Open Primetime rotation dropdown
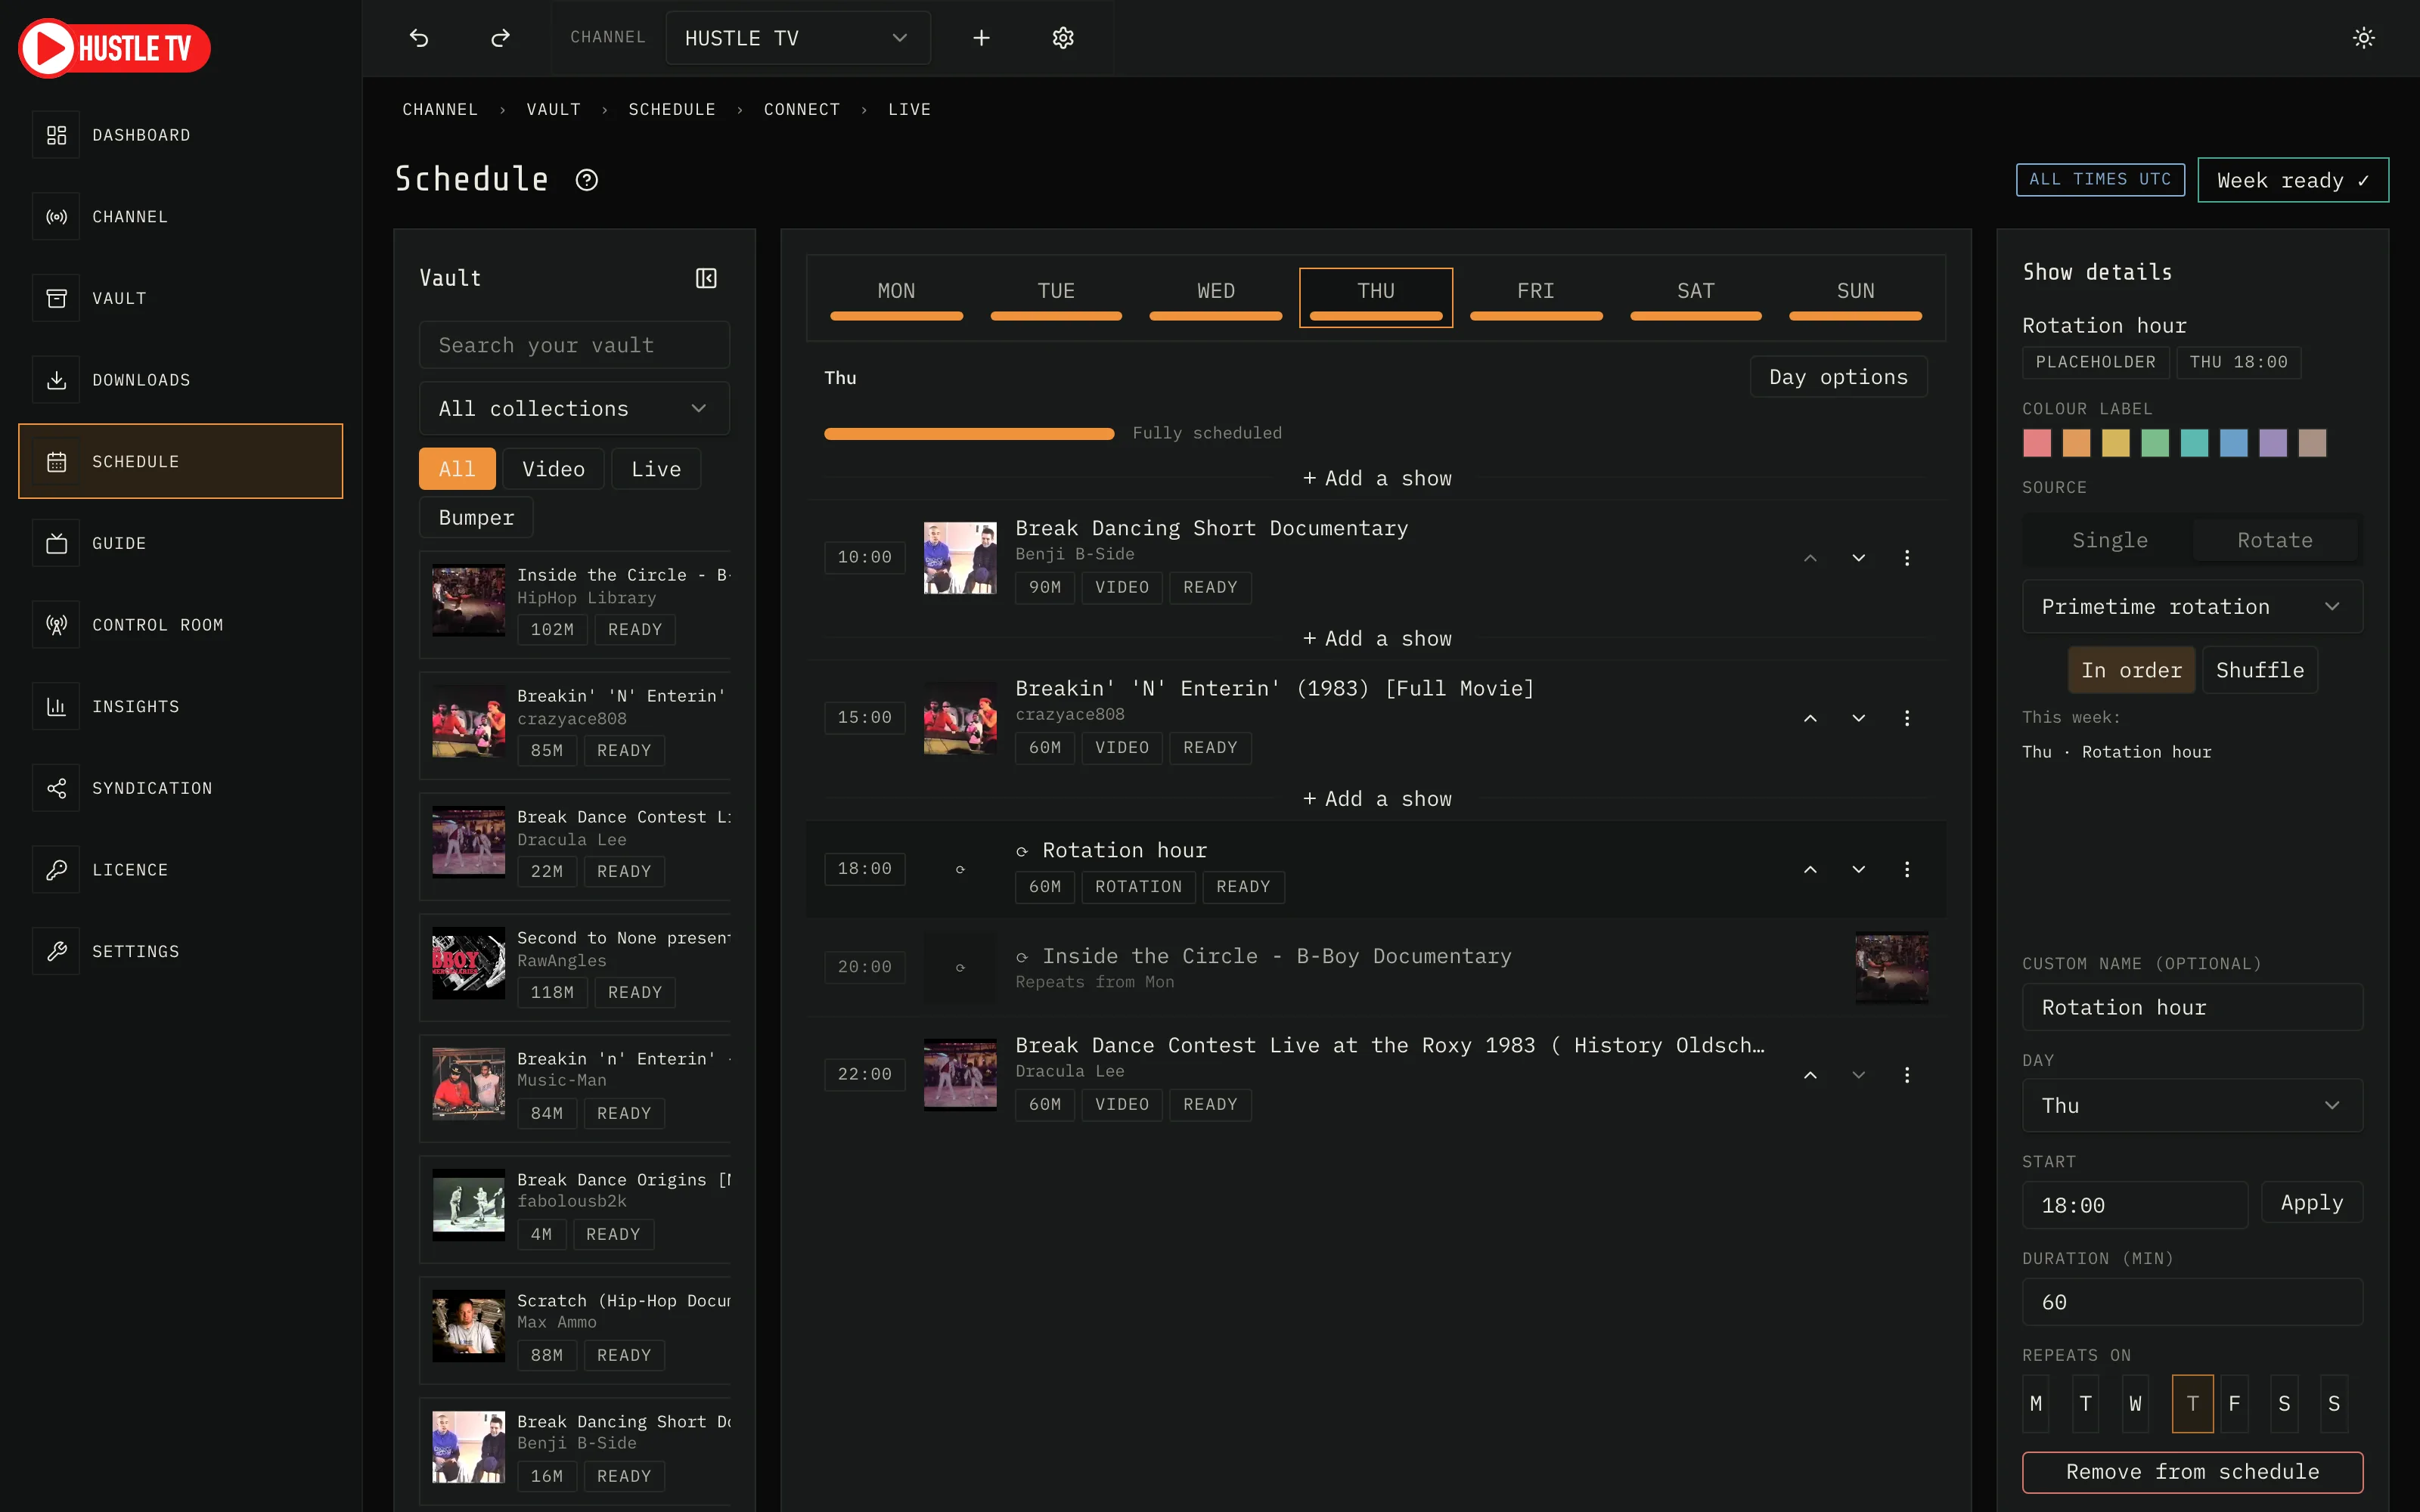Screen dimensions: 2420x1512 (2192, 606)
